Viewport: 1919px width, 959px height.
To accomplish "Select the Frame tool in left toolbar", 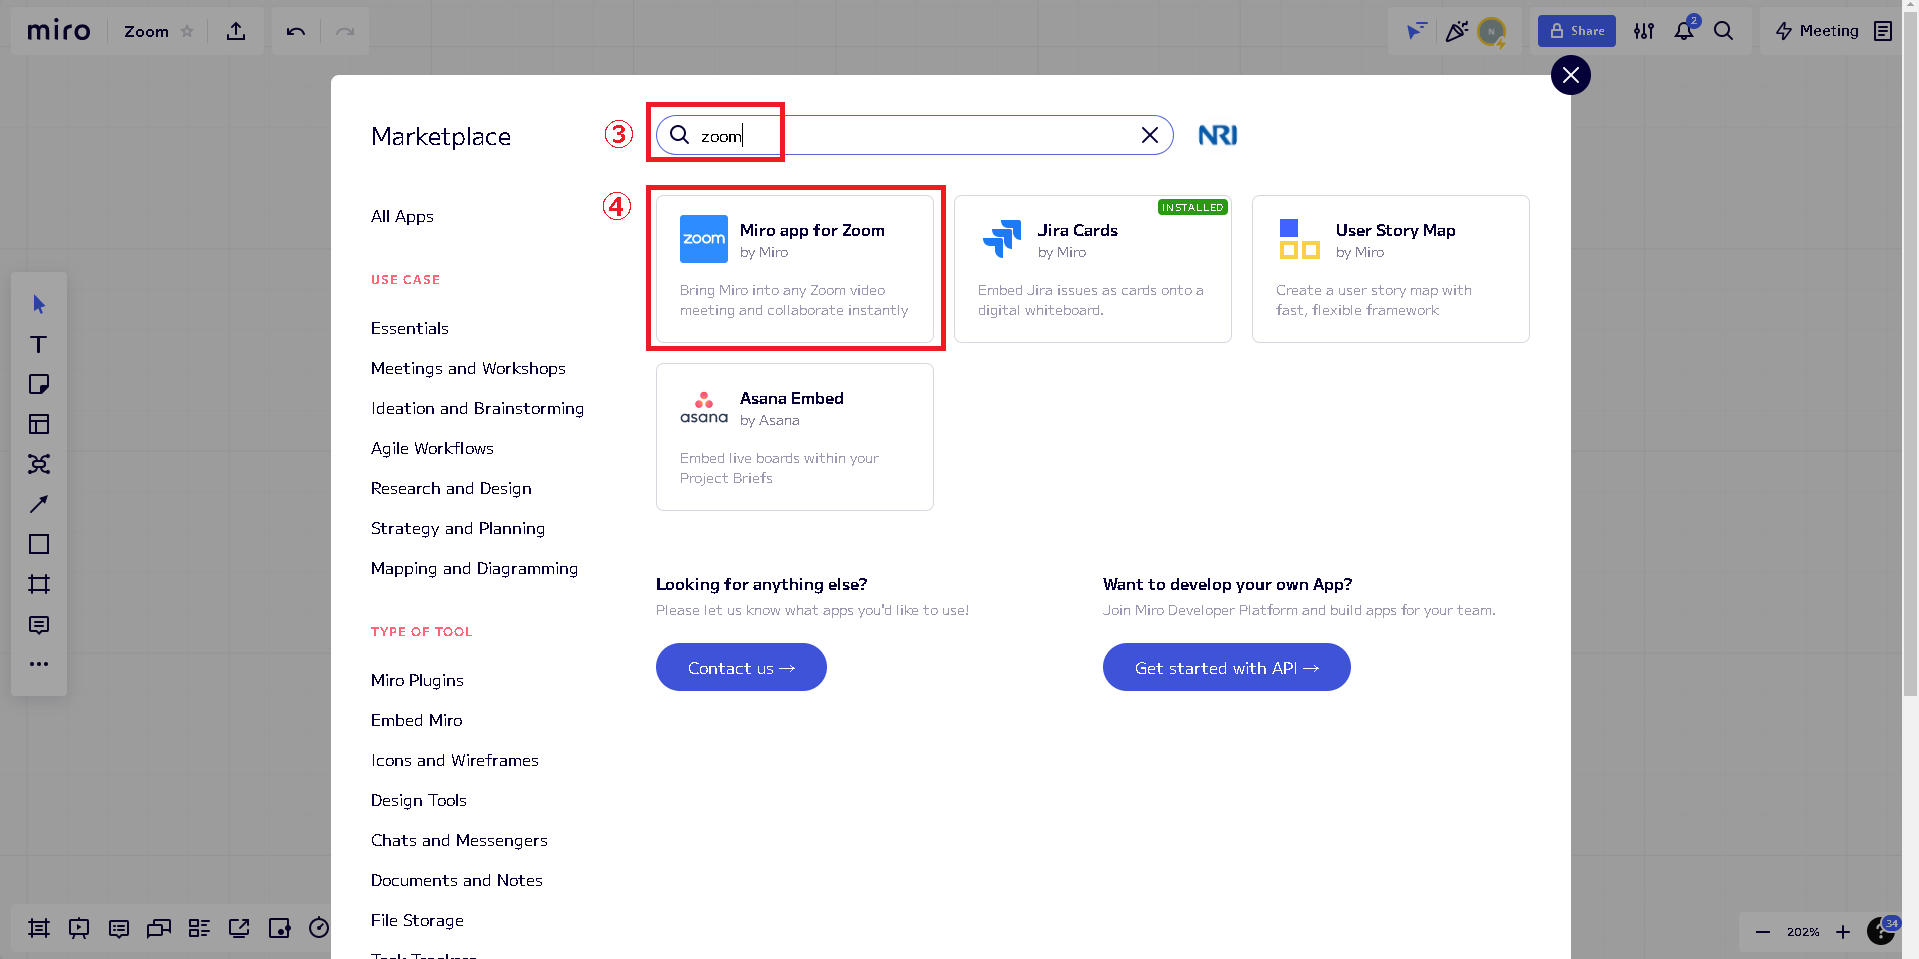I will (39, 584).
